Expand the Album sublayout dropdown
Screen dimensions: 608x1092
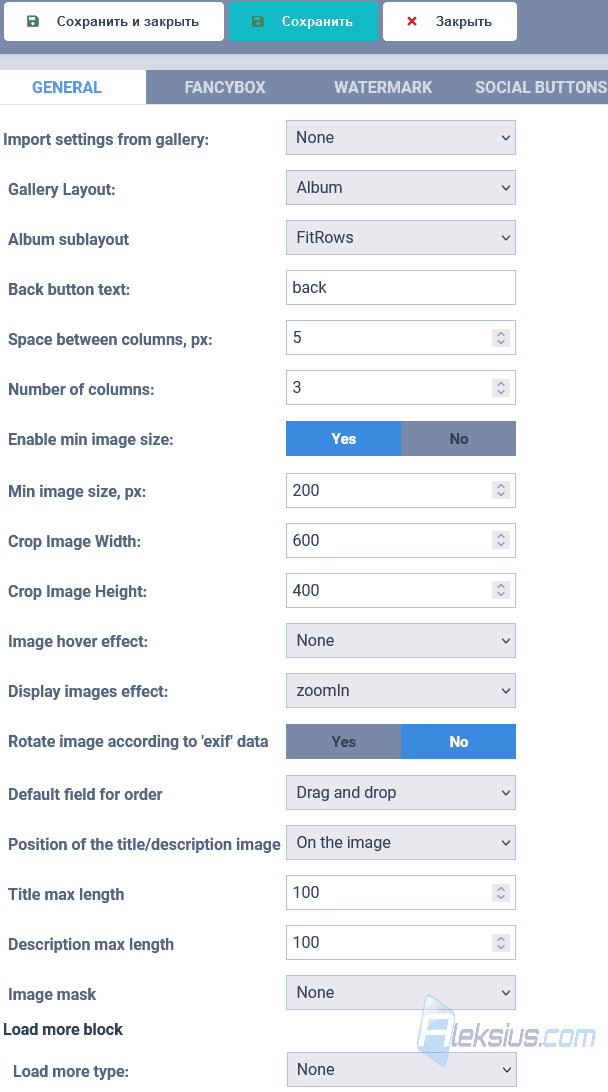click(x=400, y=237)
